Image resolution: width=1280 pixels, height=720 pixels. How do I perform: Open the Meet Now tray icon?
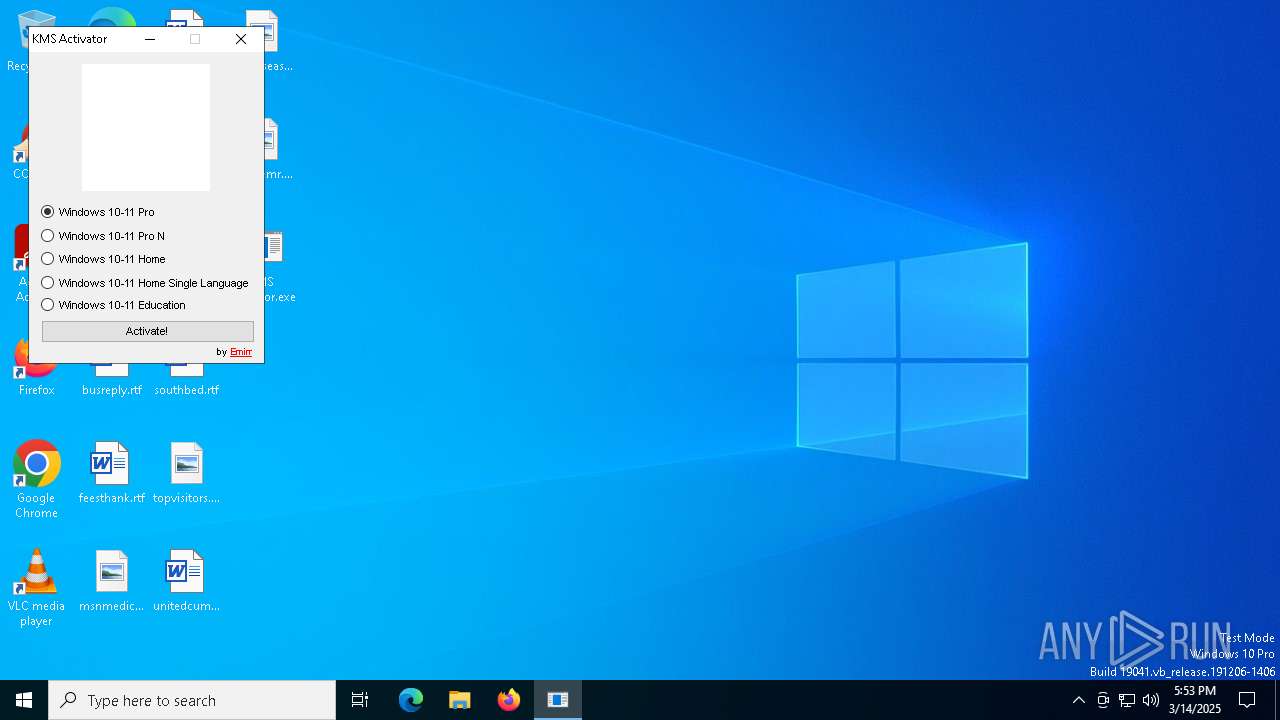tap(1103, 700)
